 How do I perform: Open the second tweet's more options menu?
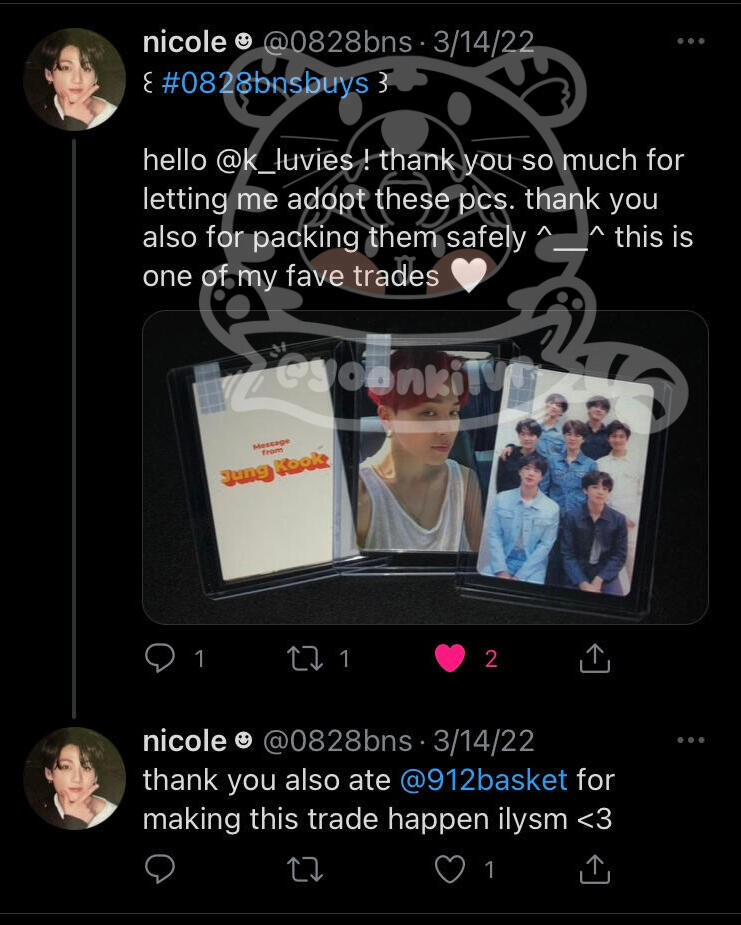click(x=691, y=740)
